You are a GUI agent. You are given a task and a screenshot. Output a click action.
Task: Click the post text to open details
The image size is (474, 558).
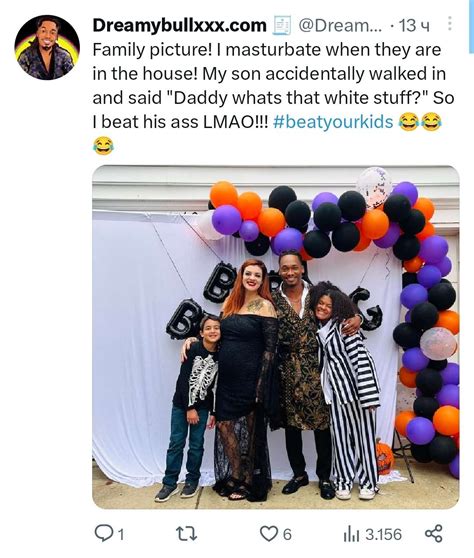coord(273,86)
